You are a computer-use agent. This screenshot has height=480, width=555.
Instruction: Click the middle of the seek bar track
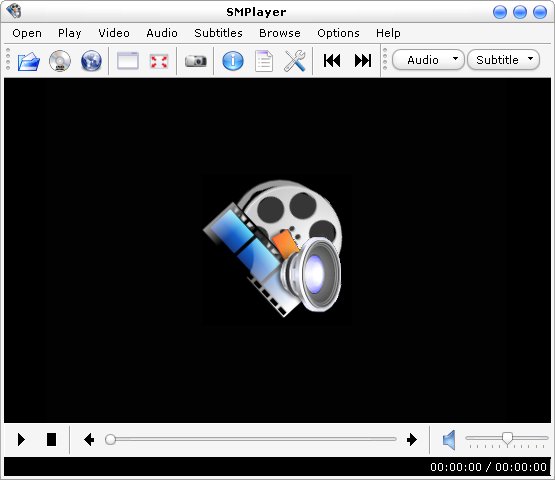coord(251,439)
